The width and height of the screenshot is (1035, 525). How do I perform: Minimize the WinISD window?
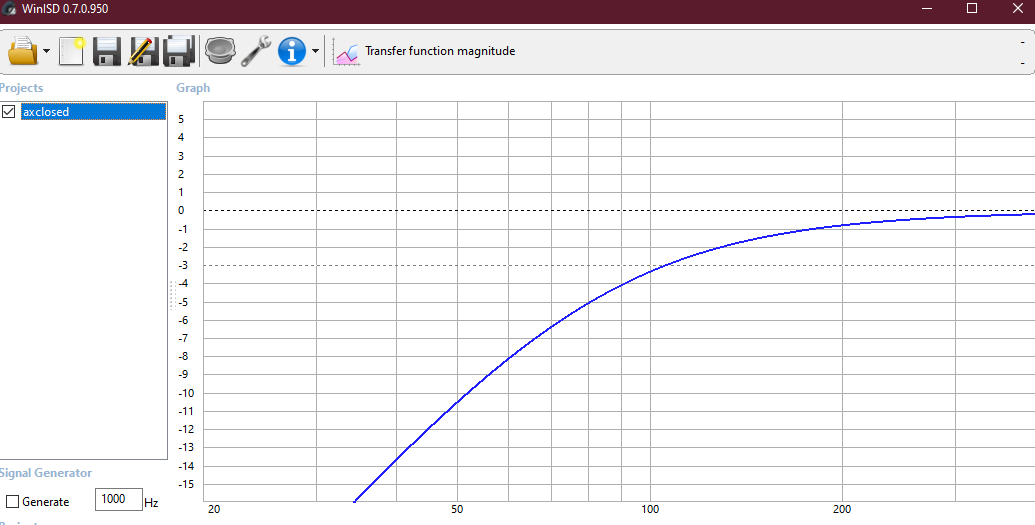927,9
